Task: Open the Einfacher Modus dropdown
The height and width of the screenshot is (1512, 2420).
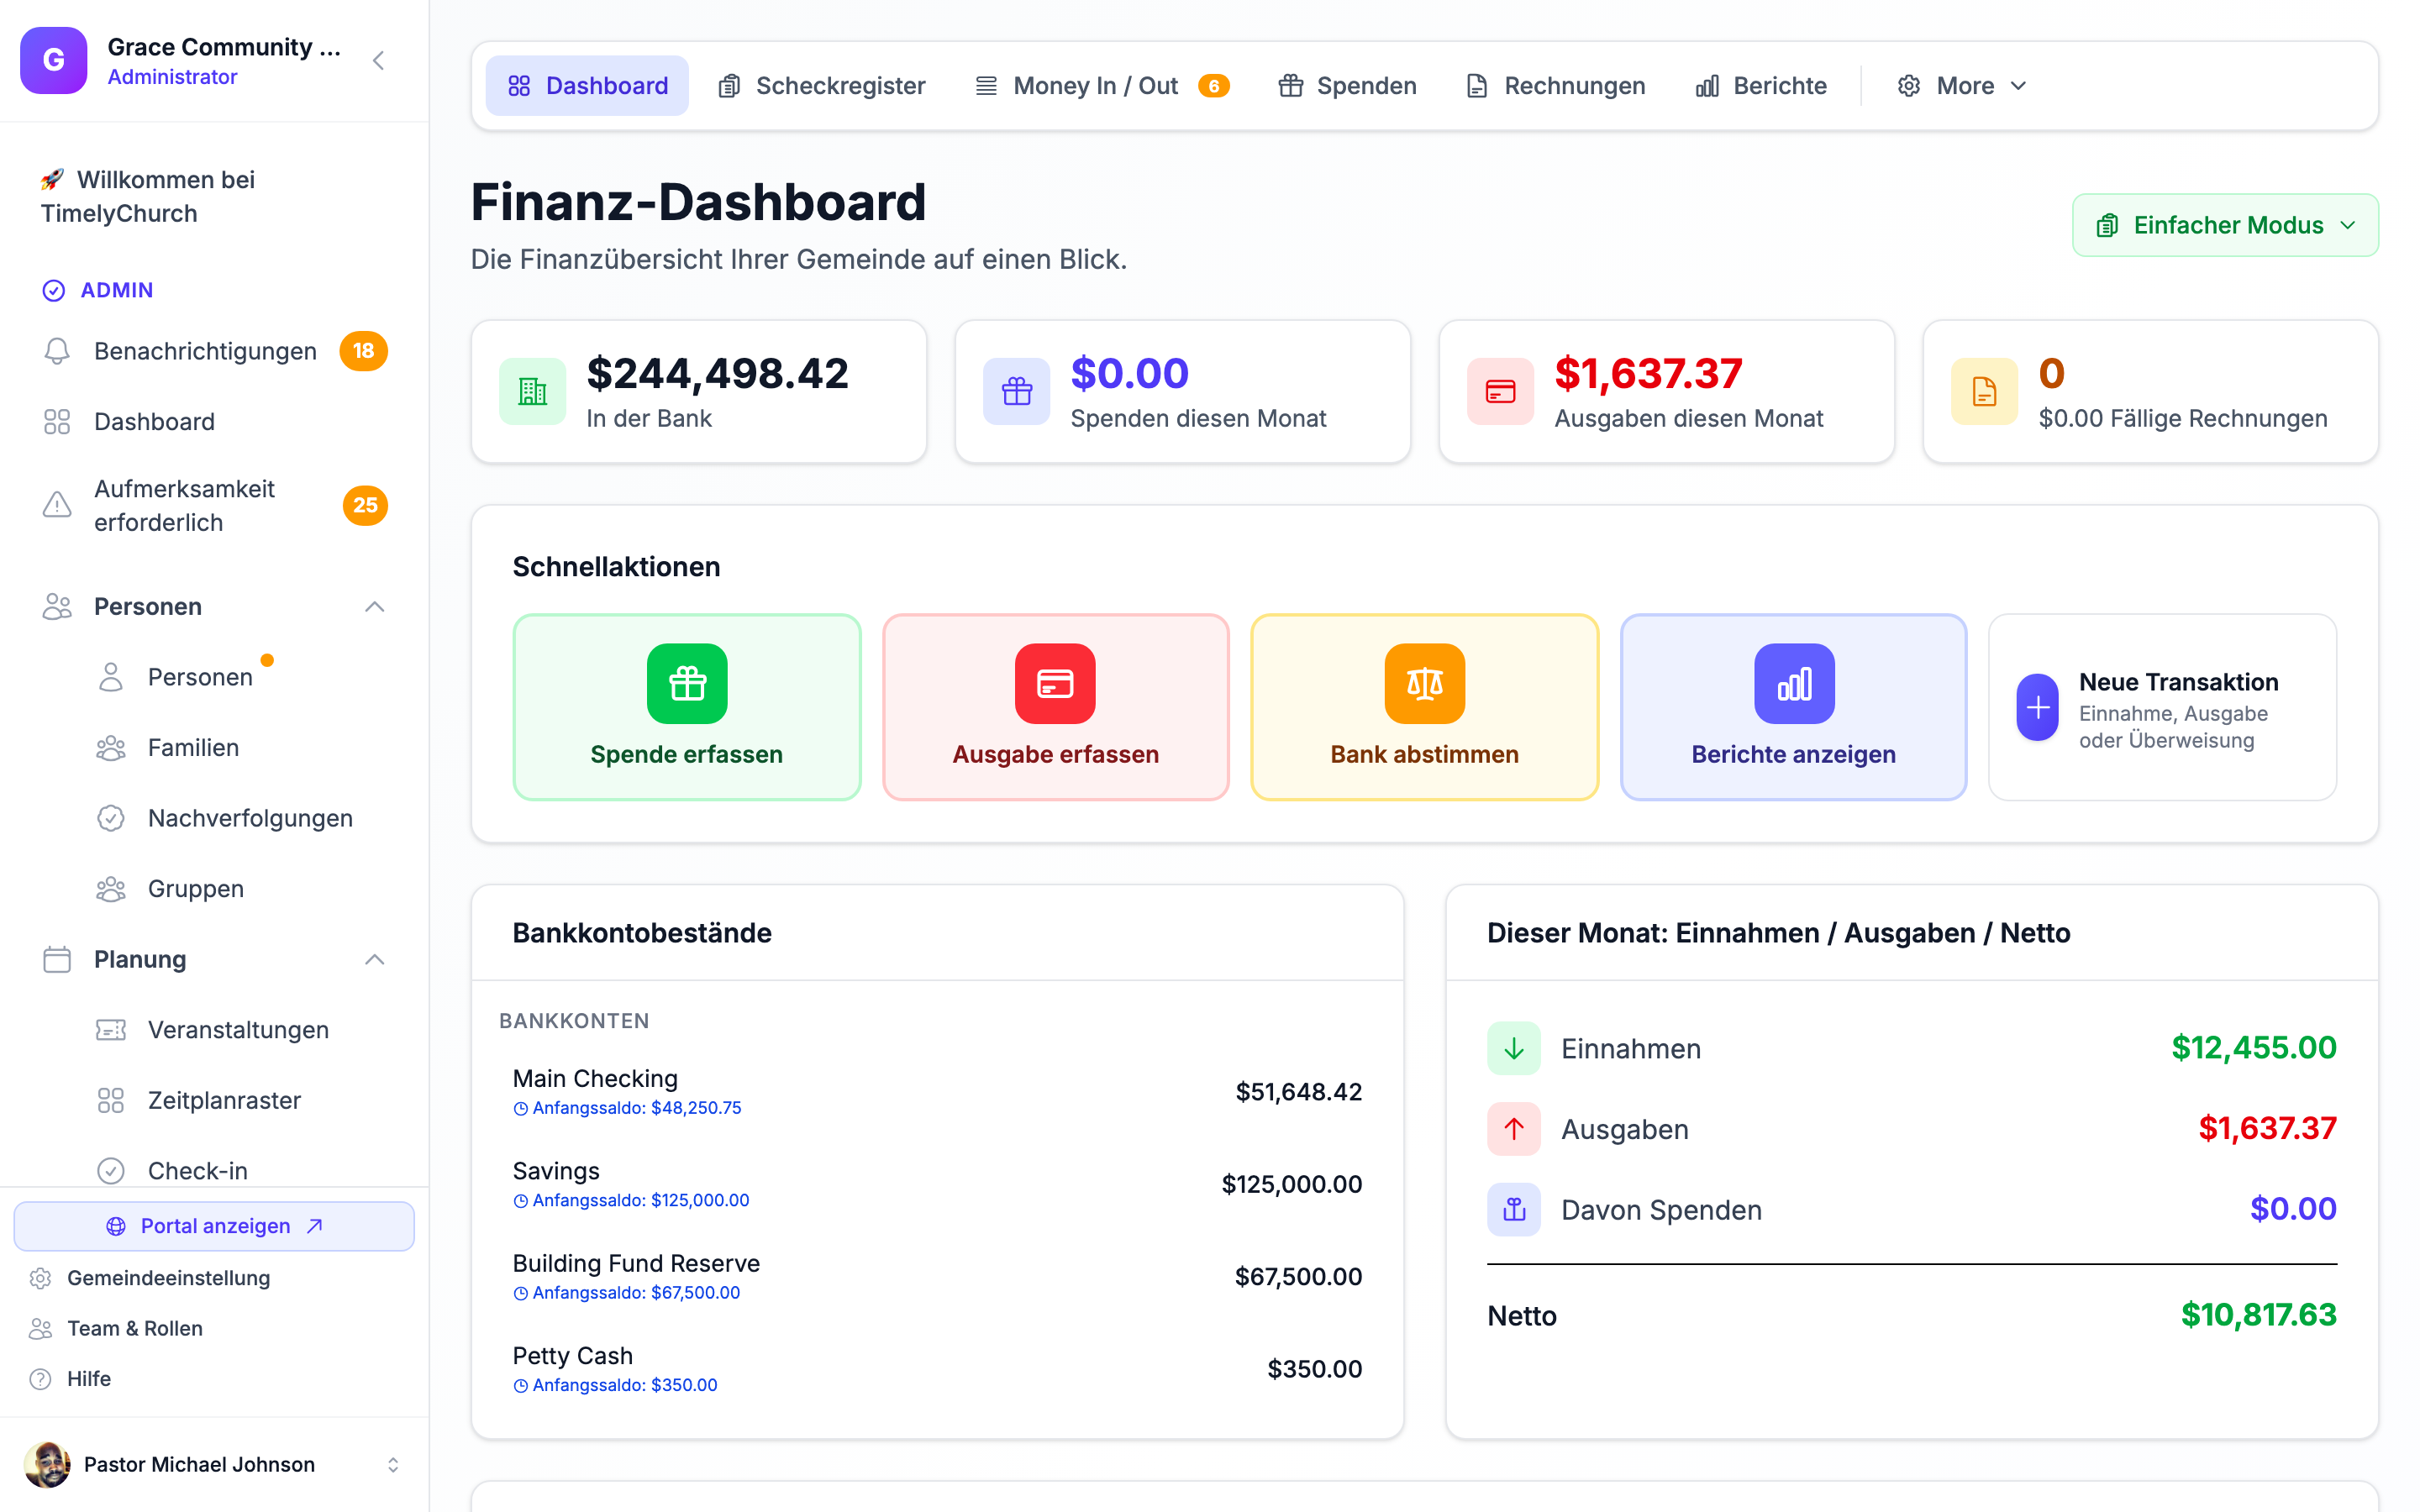Action: click(2225, 225)
